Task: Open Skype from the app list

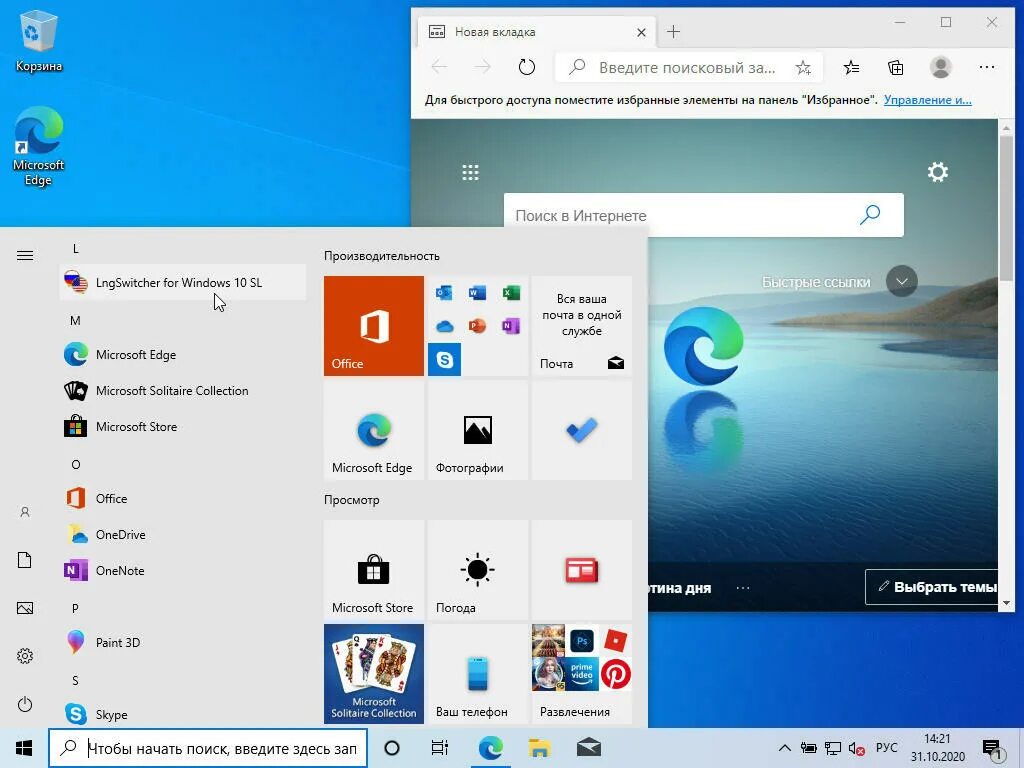Action: 183,714
